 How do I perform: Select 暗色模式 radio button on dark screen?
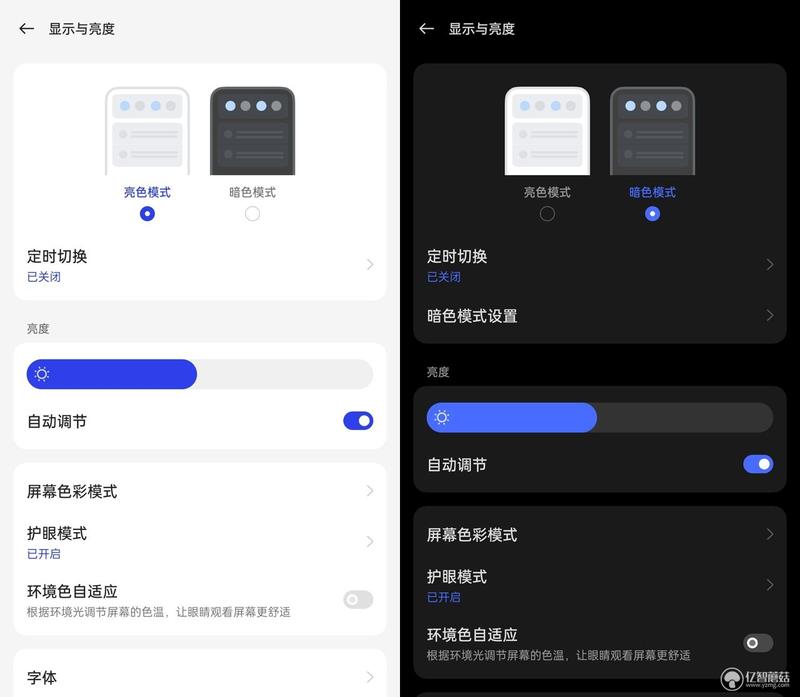tap(653, 213)
